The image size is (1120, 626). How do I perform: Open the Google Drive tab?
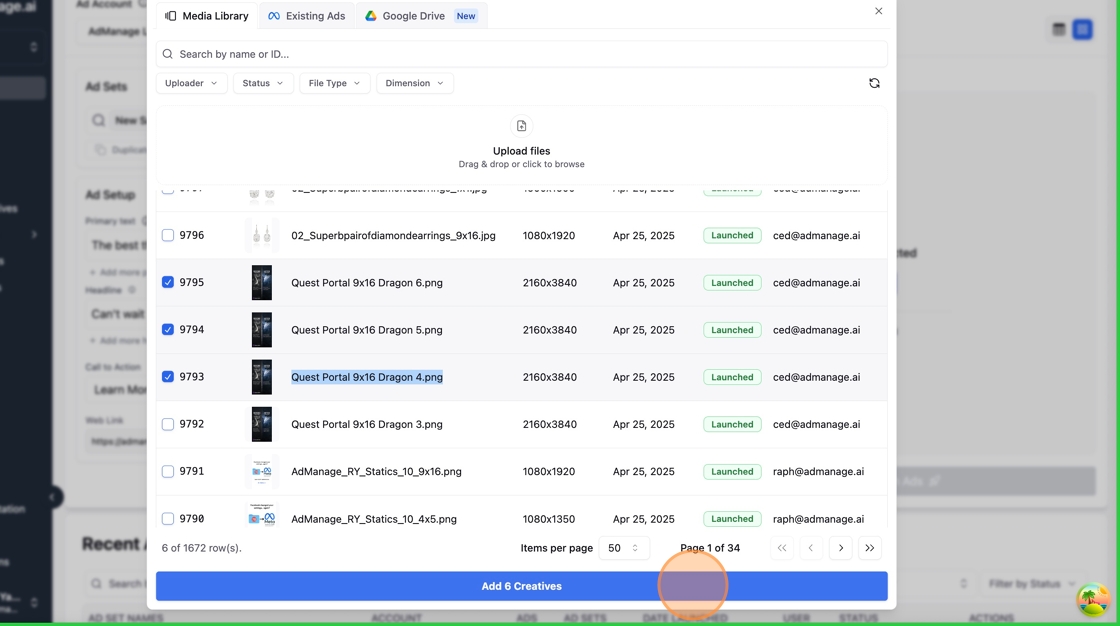421,16
